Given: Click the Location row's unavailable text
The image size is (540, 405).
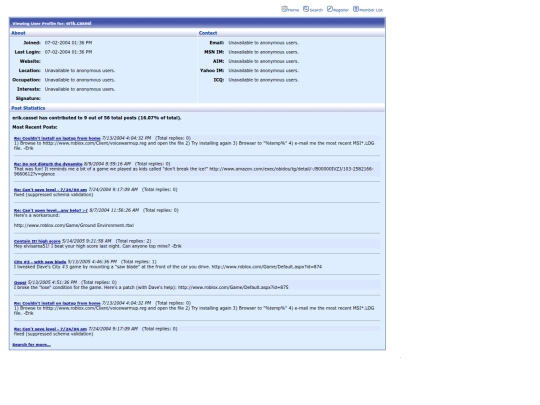Looking at the screenshot, I should 80,71.
